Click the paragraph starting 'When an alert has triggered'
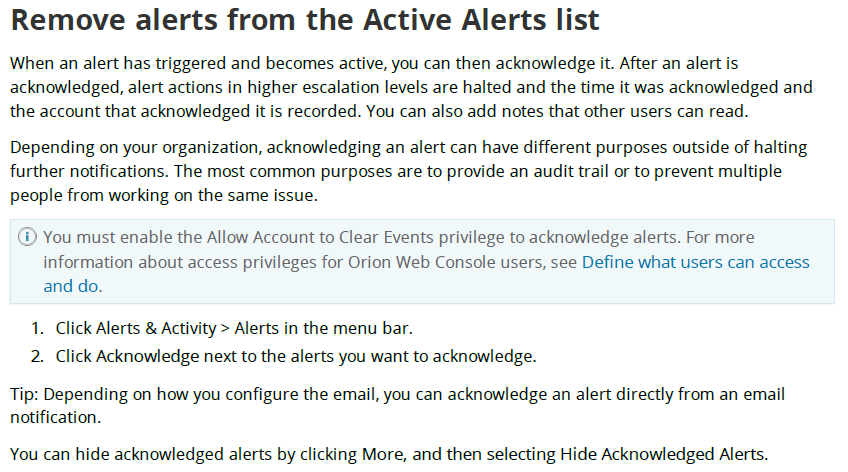This screenshot has width=848, height=472. (x=411, y=87)
